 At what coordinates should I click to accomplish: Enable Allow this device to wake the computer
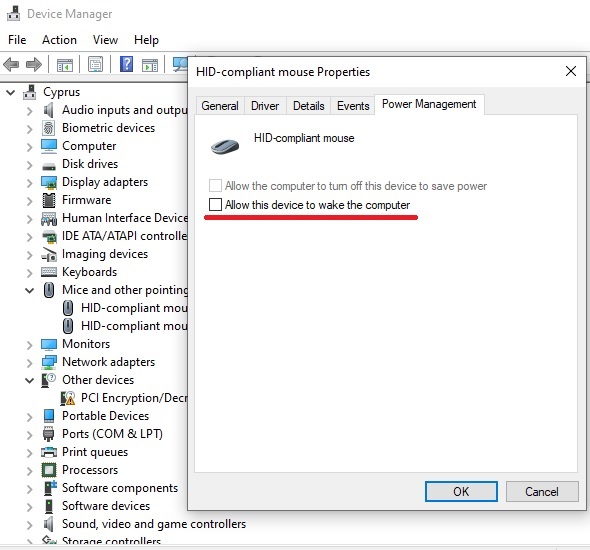215,205
